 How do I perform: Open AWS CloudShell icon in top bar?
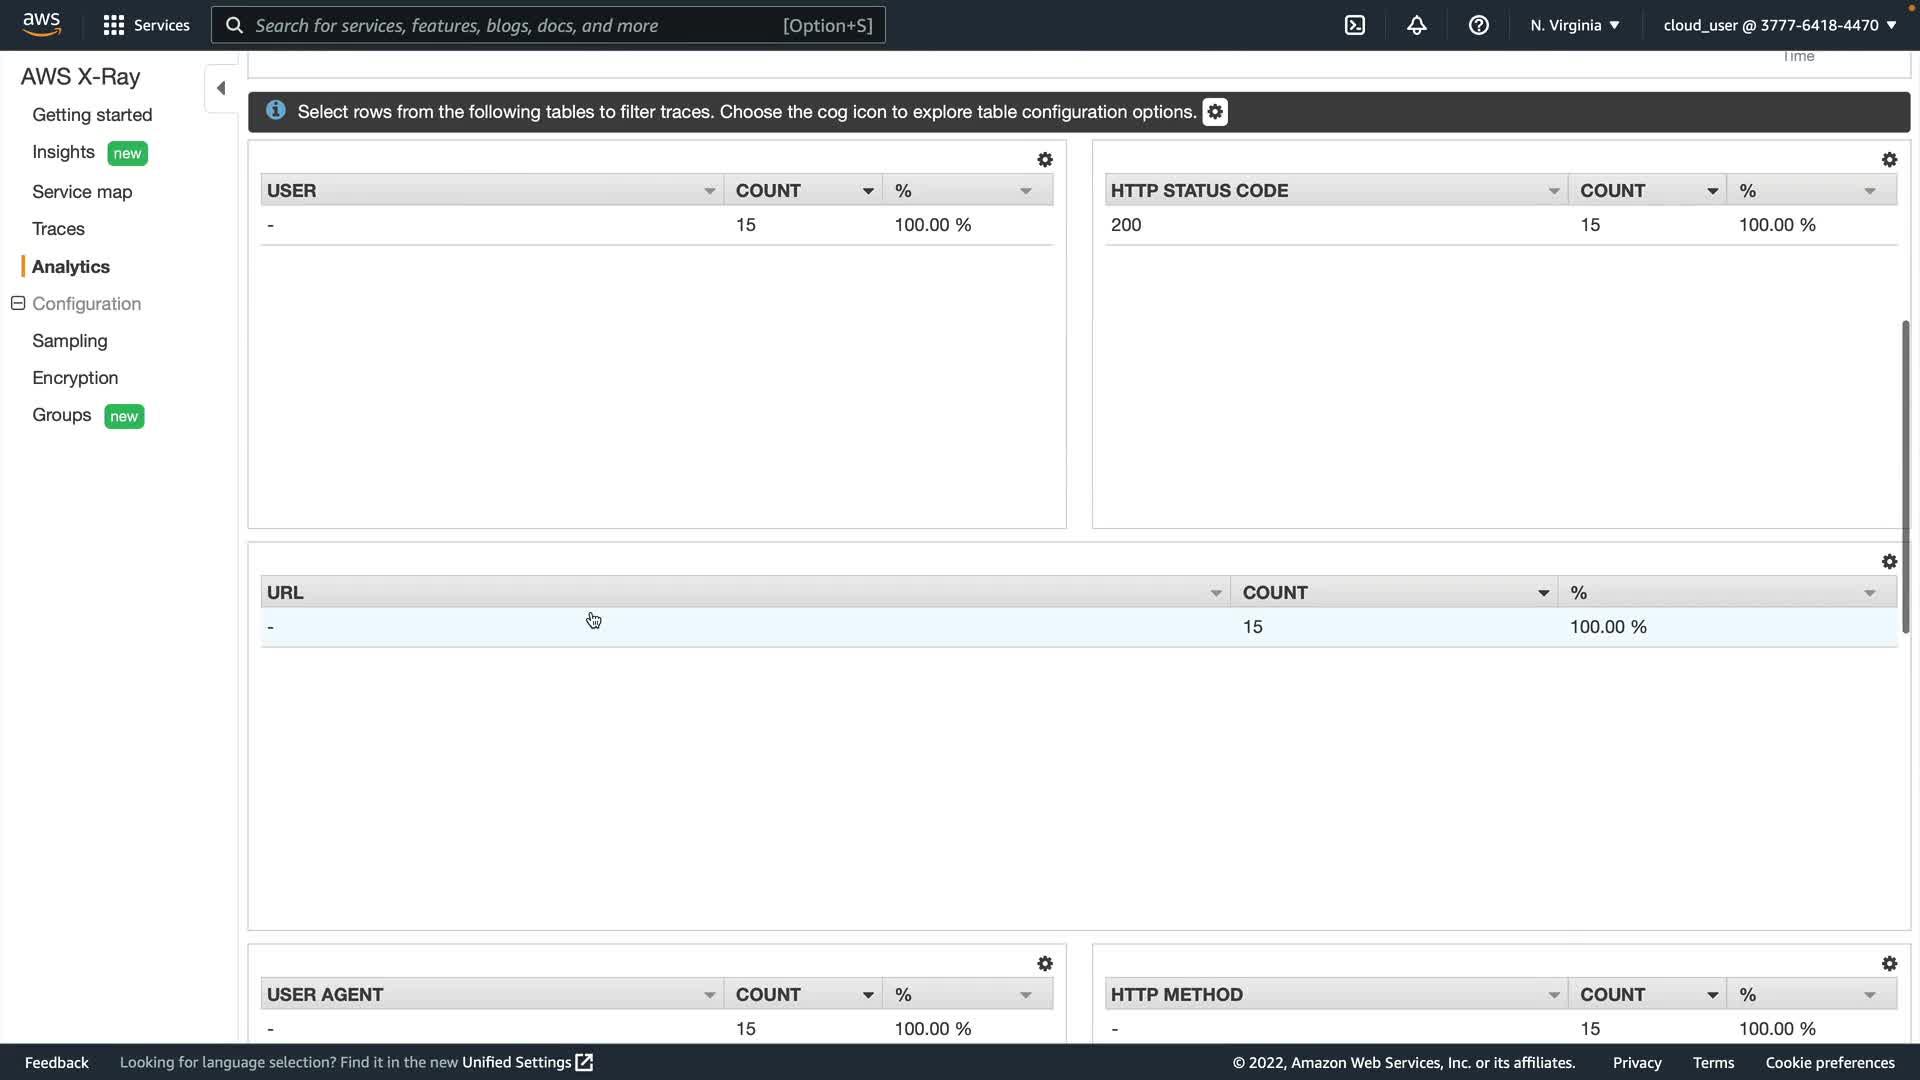1355,25
